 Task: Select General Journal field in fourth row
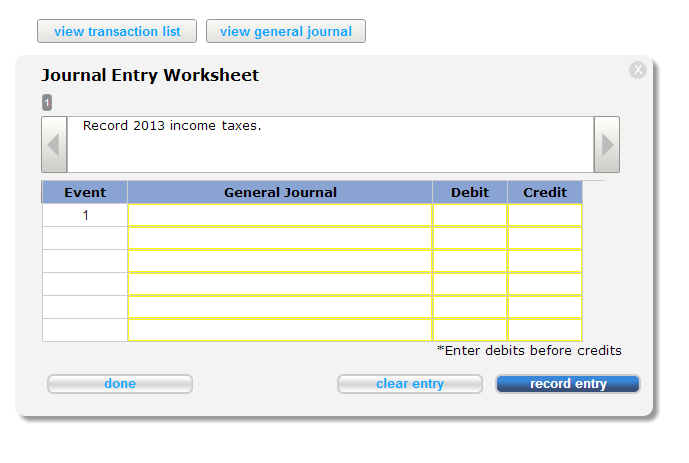(280, 284)
